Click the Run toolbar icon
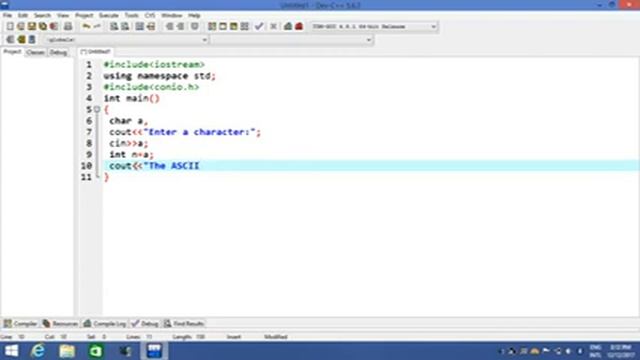Viewport: 640px width, 360px height. (223, 27)
